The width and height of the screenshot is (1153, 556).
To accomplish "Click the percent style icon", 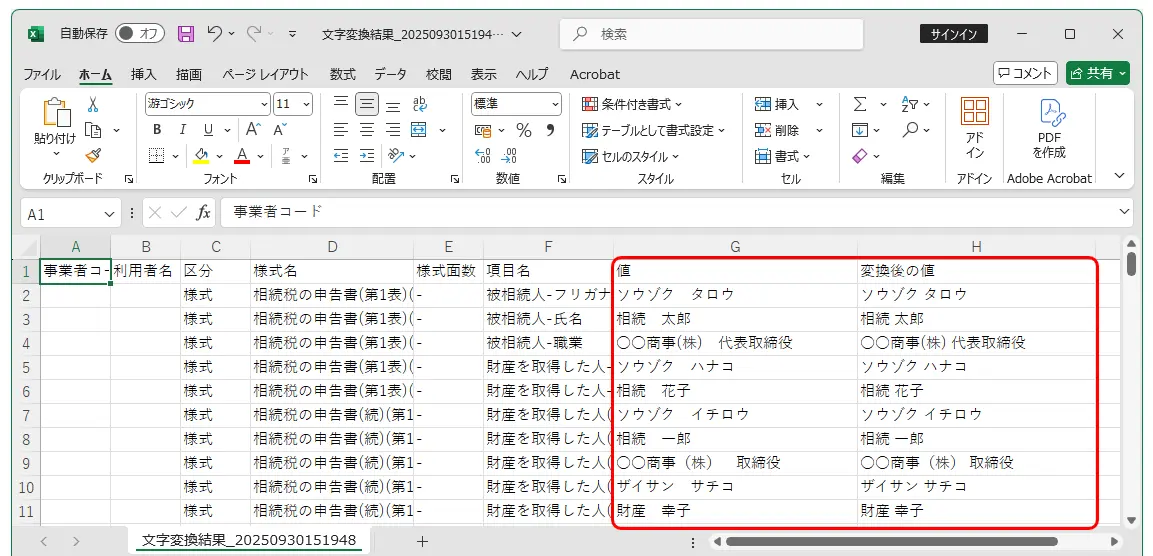I will [x=523, y=130].
